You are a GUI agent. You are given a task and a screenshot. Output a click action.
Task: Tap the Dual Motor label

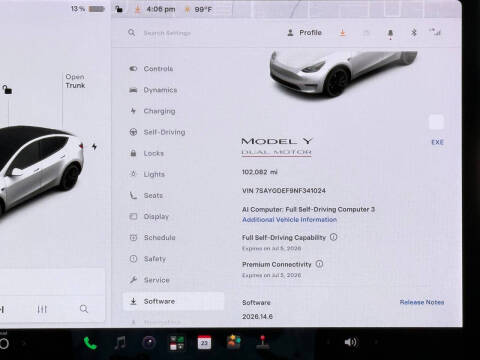(276, 152)
